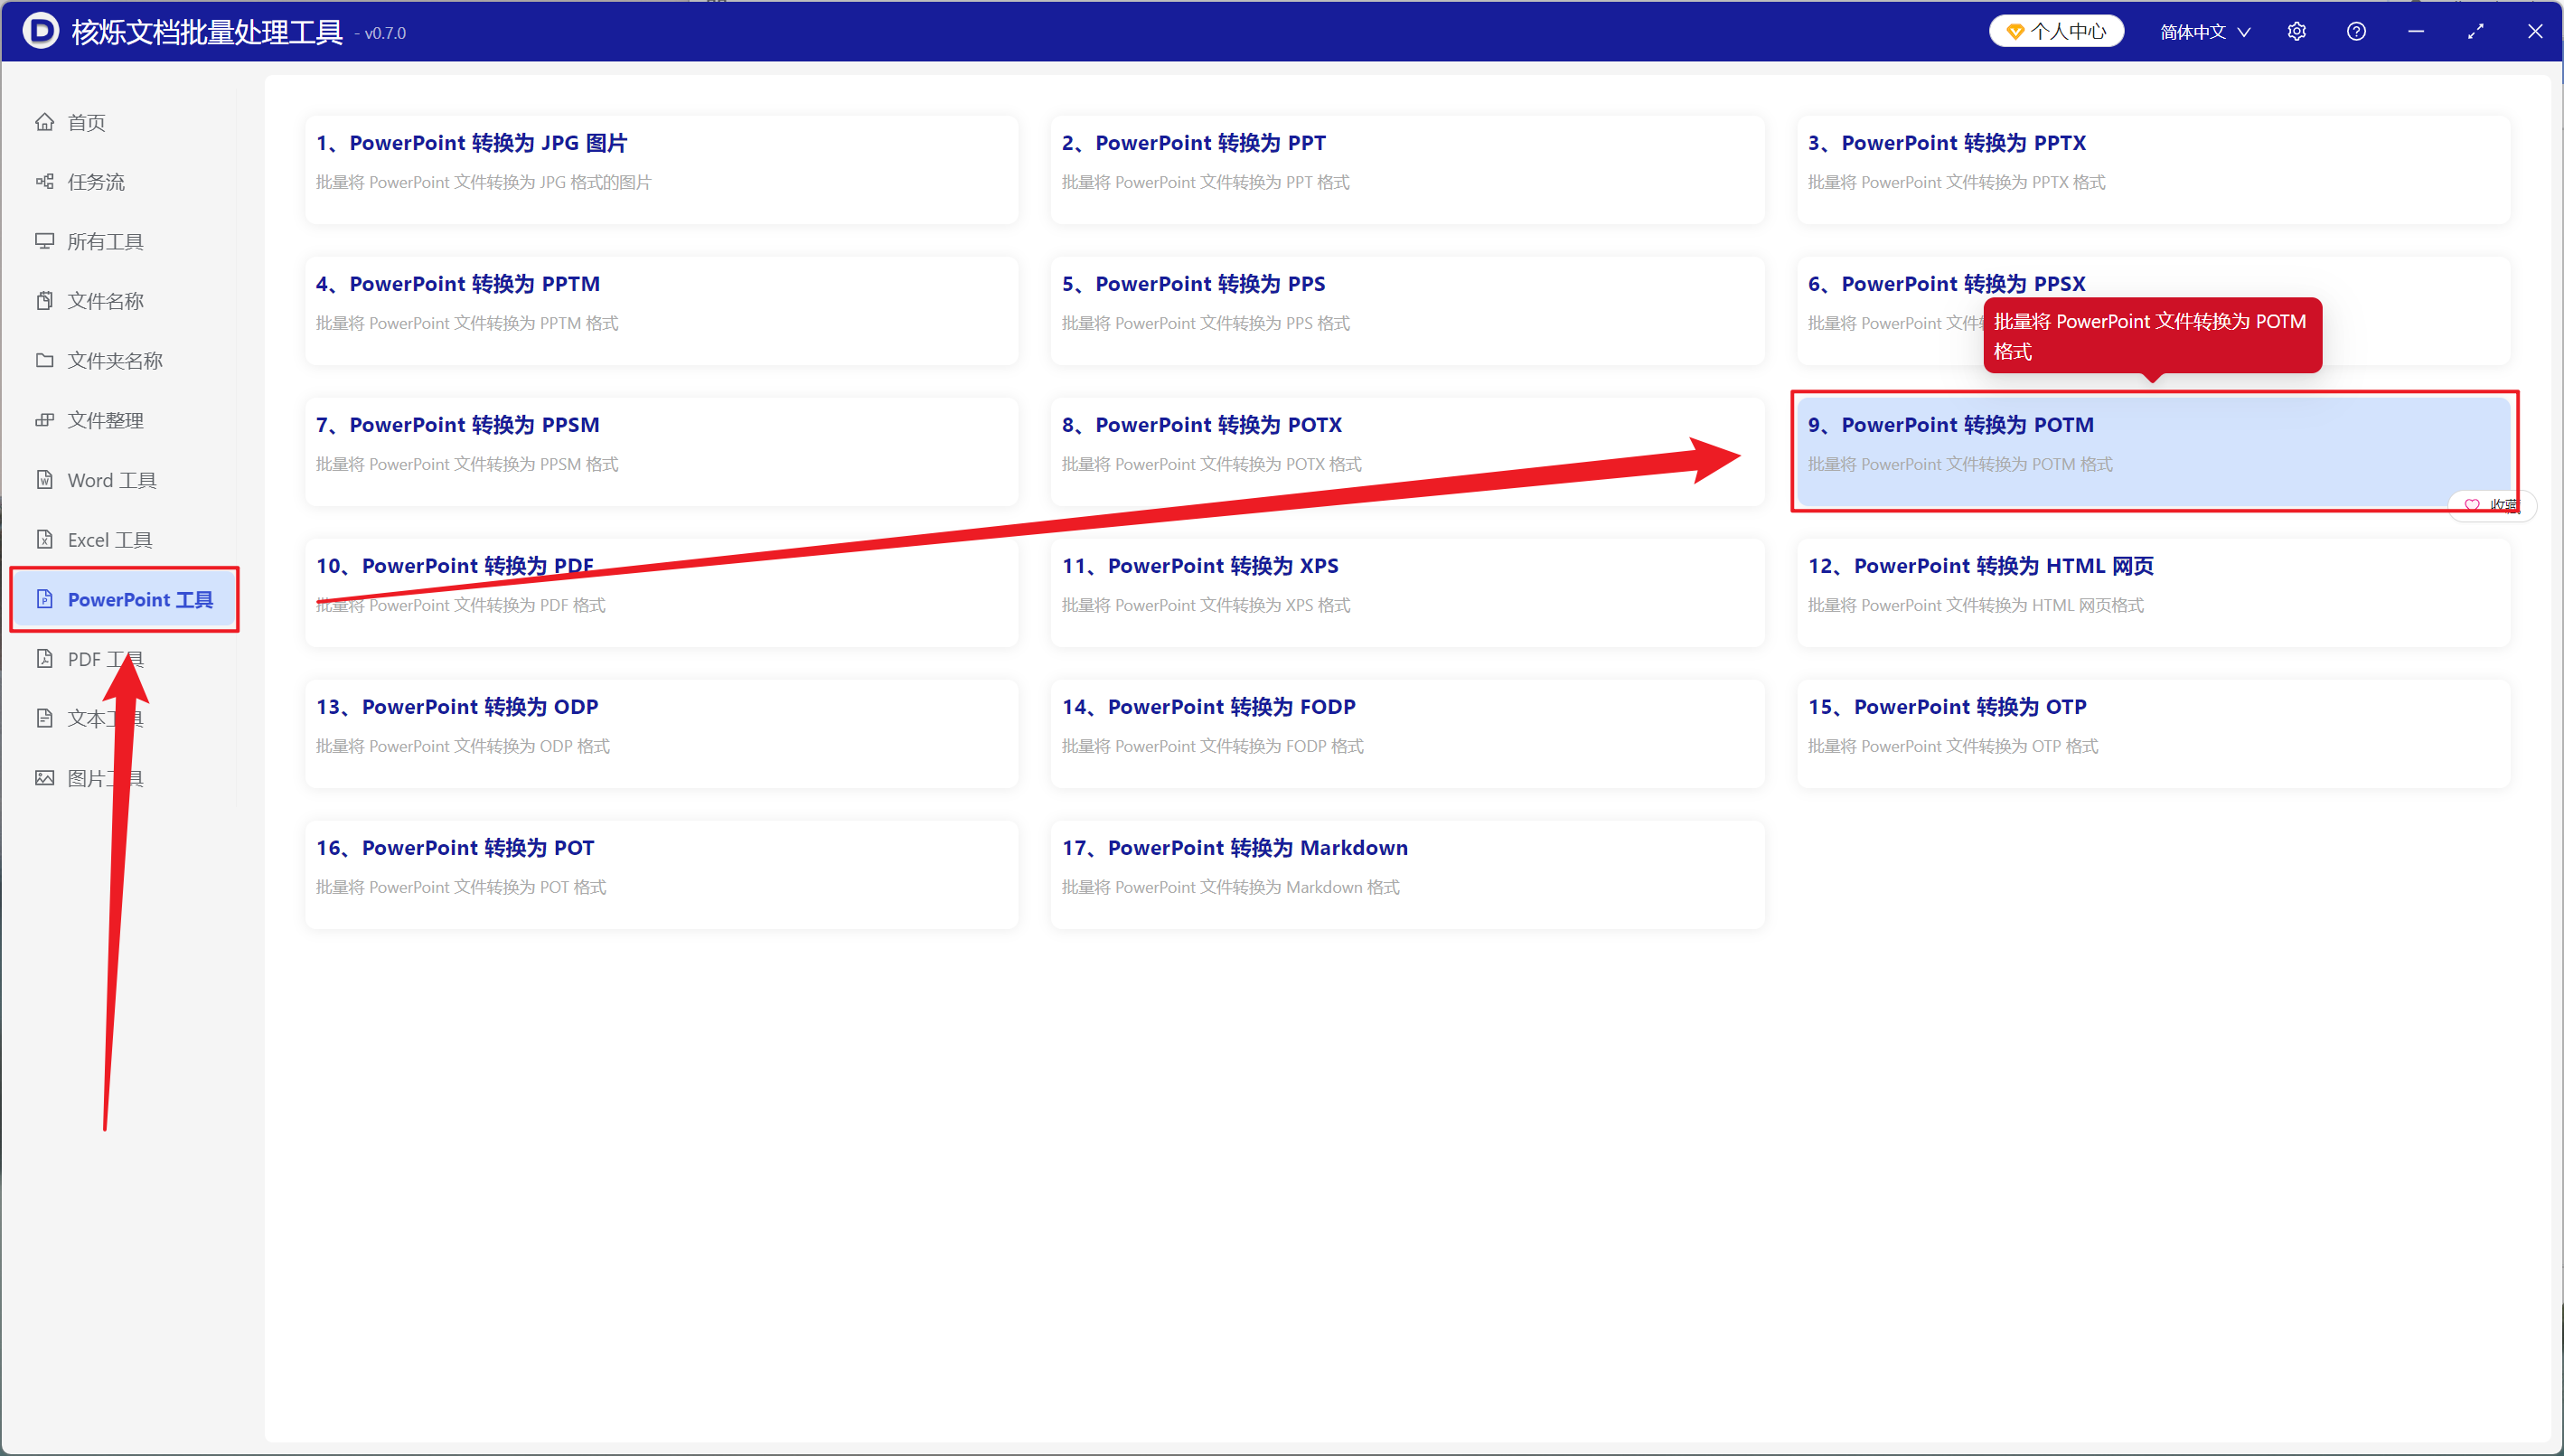Expand the 简体中文 language dropdown
2564x1456 pixels.
click(2205, 32)
